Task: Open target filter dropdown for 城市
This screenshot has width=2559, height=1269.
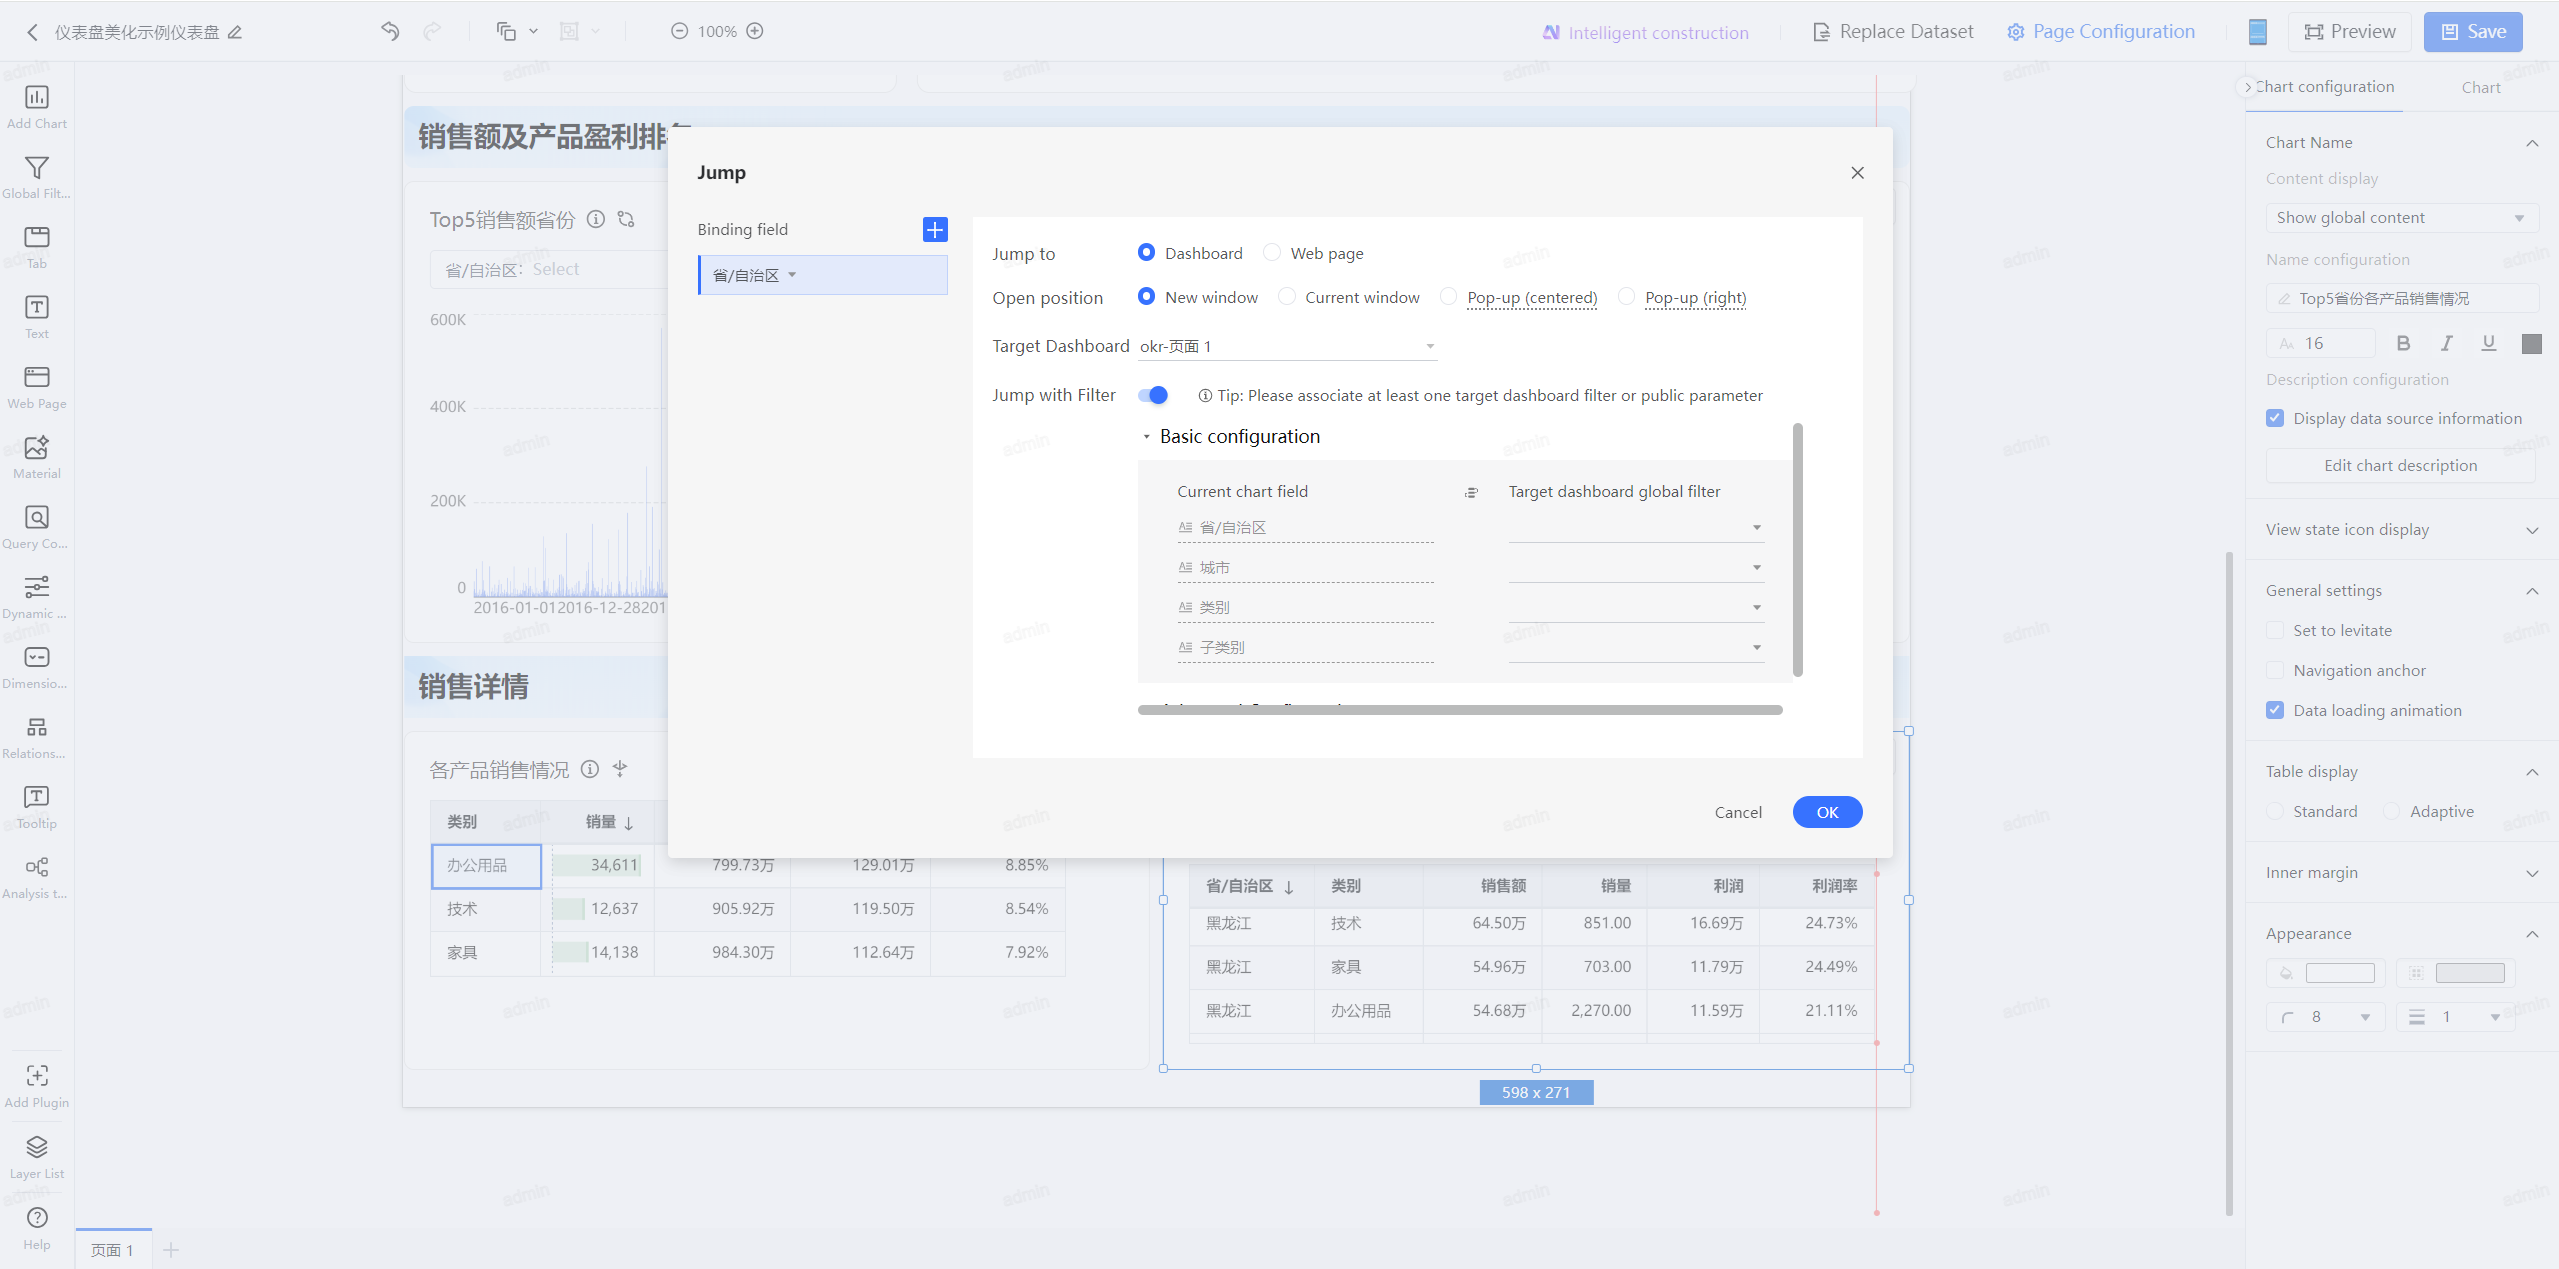Action: click(1636, 568)
